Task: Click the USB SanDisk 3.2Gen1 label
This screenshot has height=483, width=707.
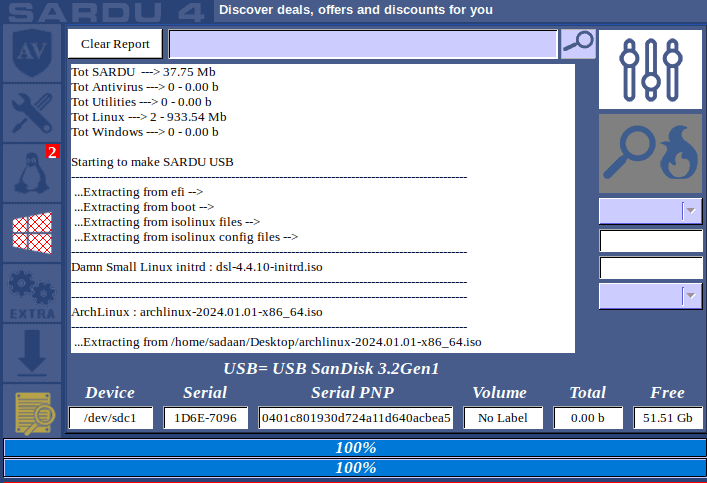Action: 331,368
